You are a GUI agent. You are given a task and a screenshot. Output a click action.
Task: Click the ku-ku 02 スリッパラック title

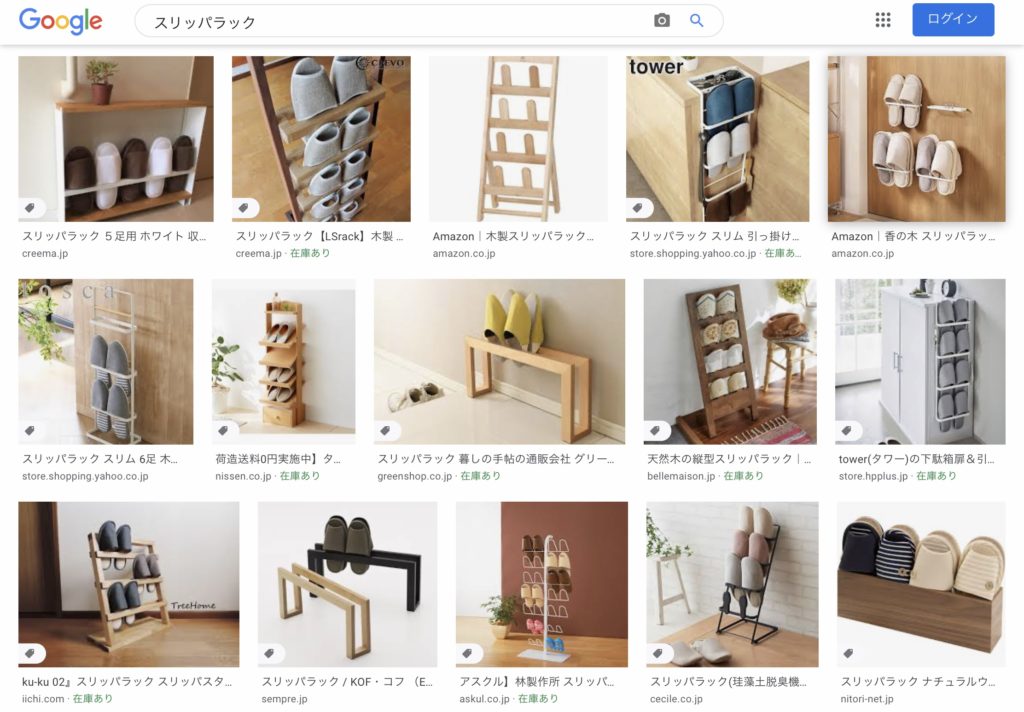point(127,682)
